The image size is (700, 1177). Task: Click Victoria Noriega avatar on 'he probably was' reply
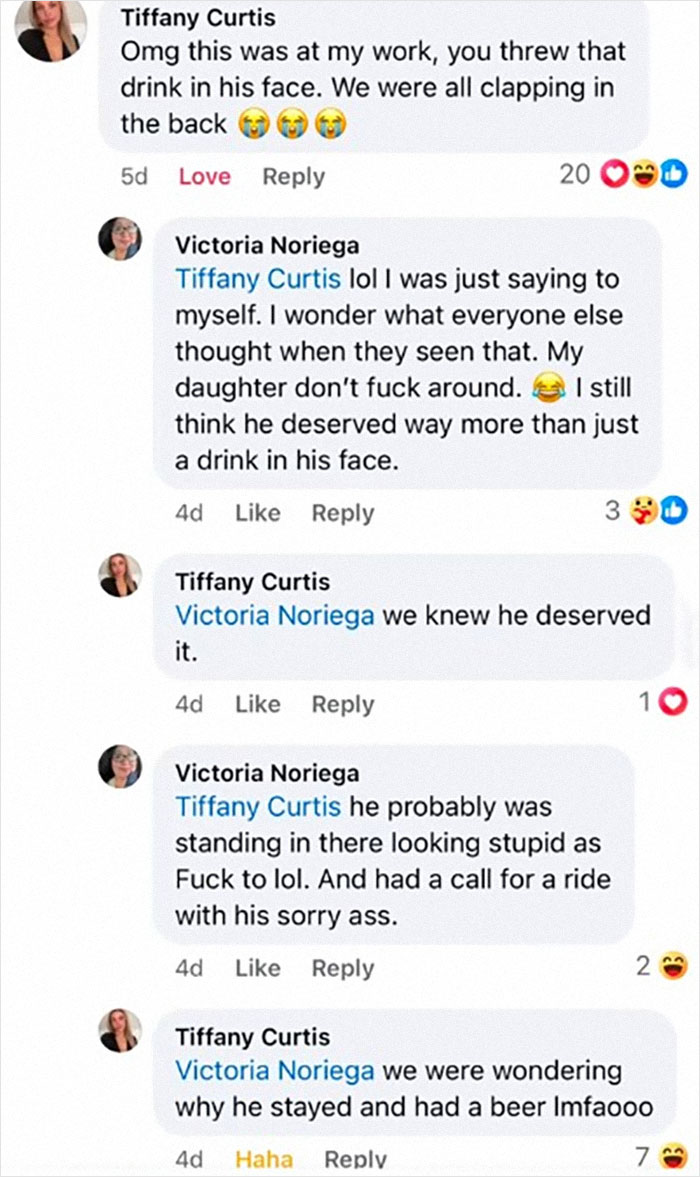pos(120,766)
